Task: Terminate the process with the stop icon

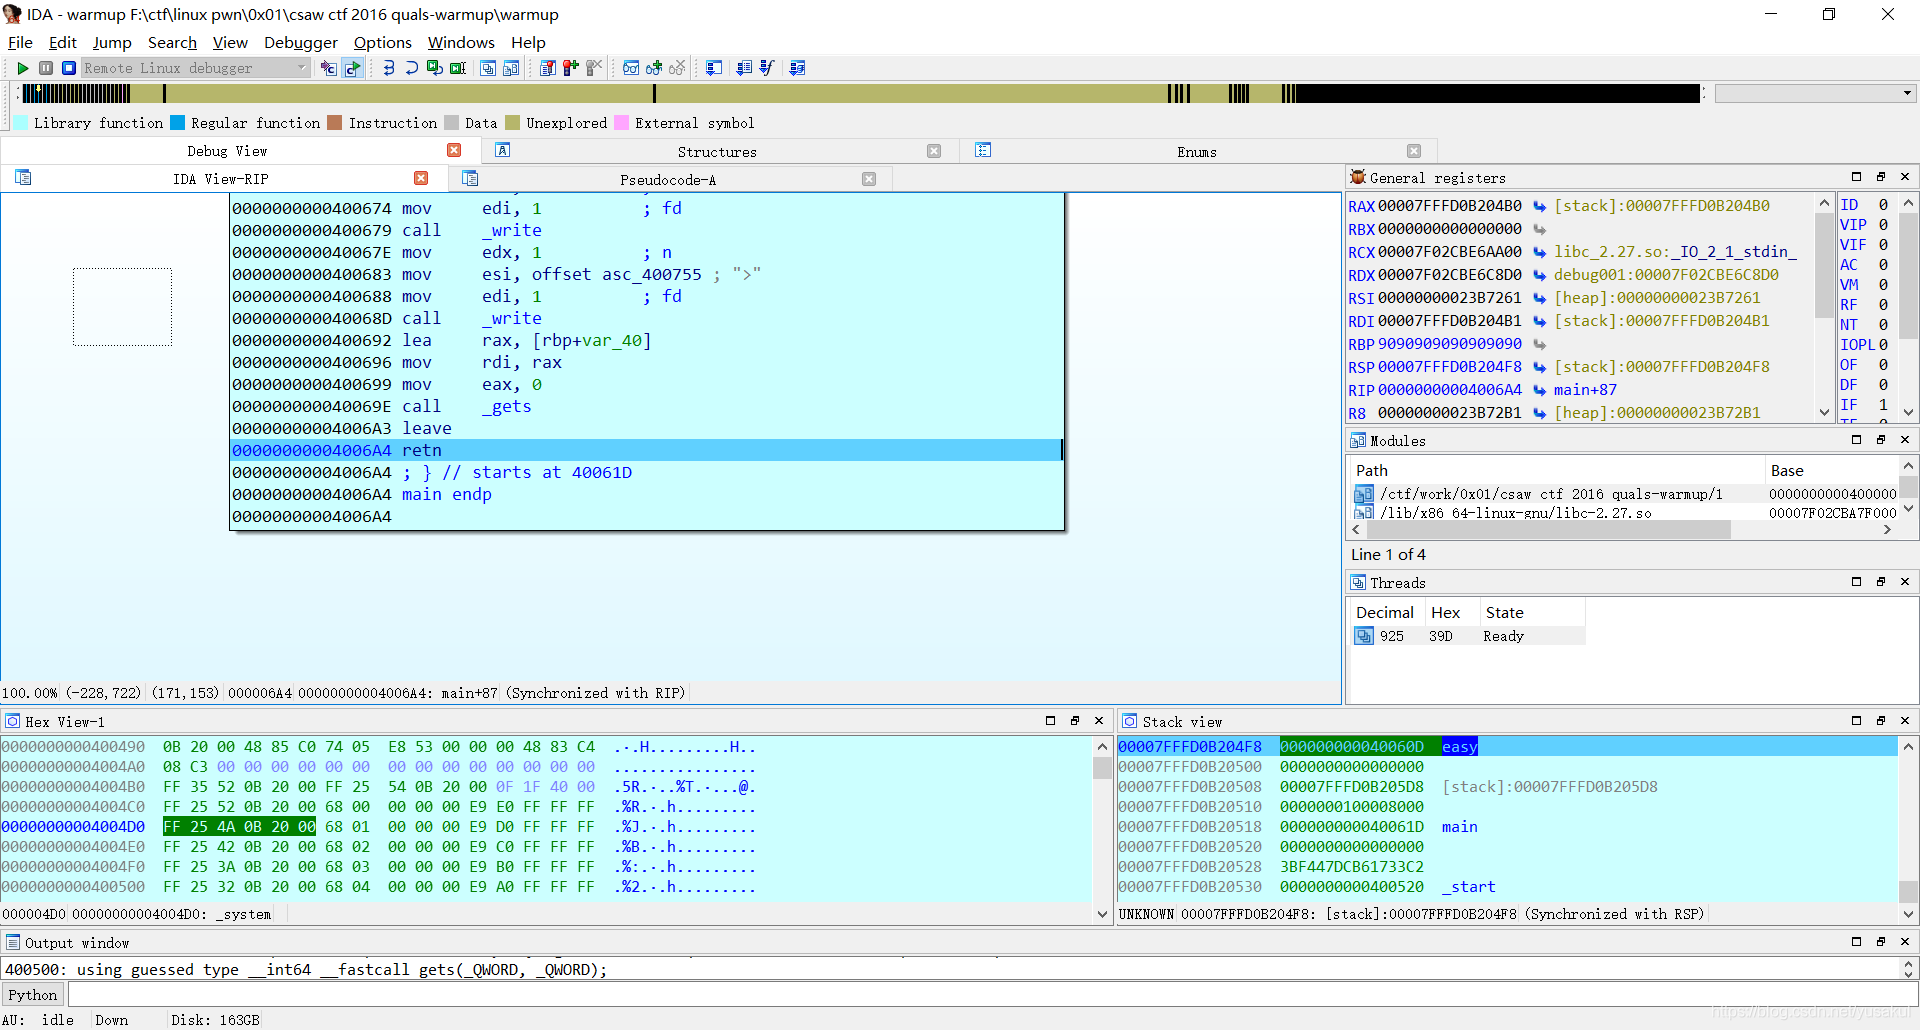Action: tap(68, 68)
